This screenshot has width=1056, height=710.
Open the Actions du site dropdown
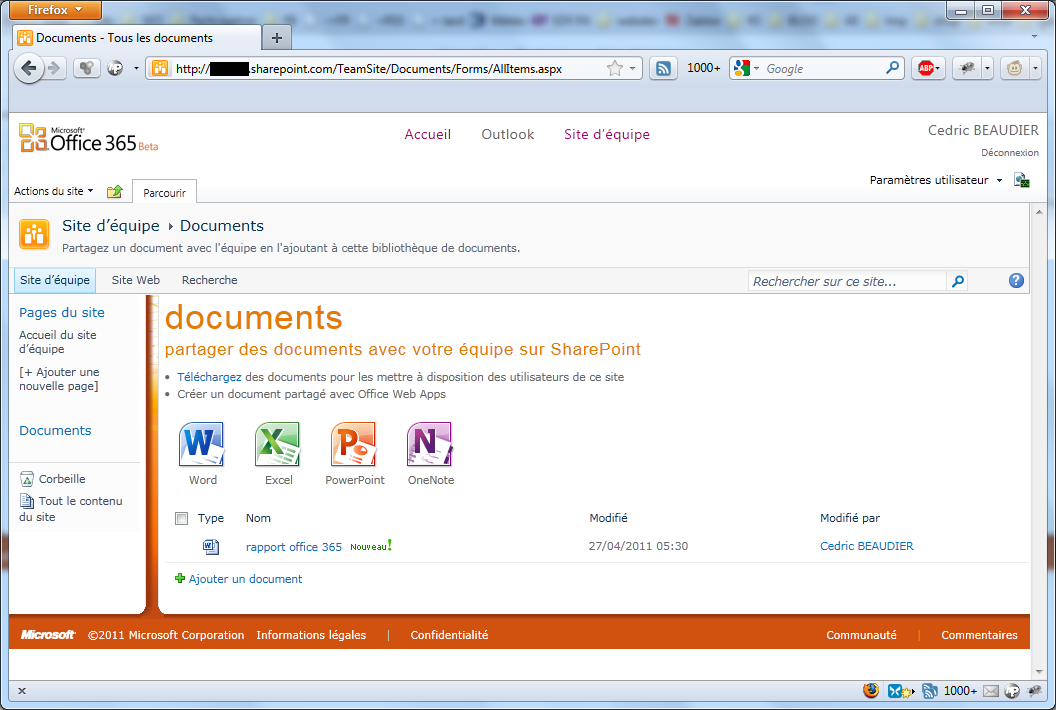[53, 191]
